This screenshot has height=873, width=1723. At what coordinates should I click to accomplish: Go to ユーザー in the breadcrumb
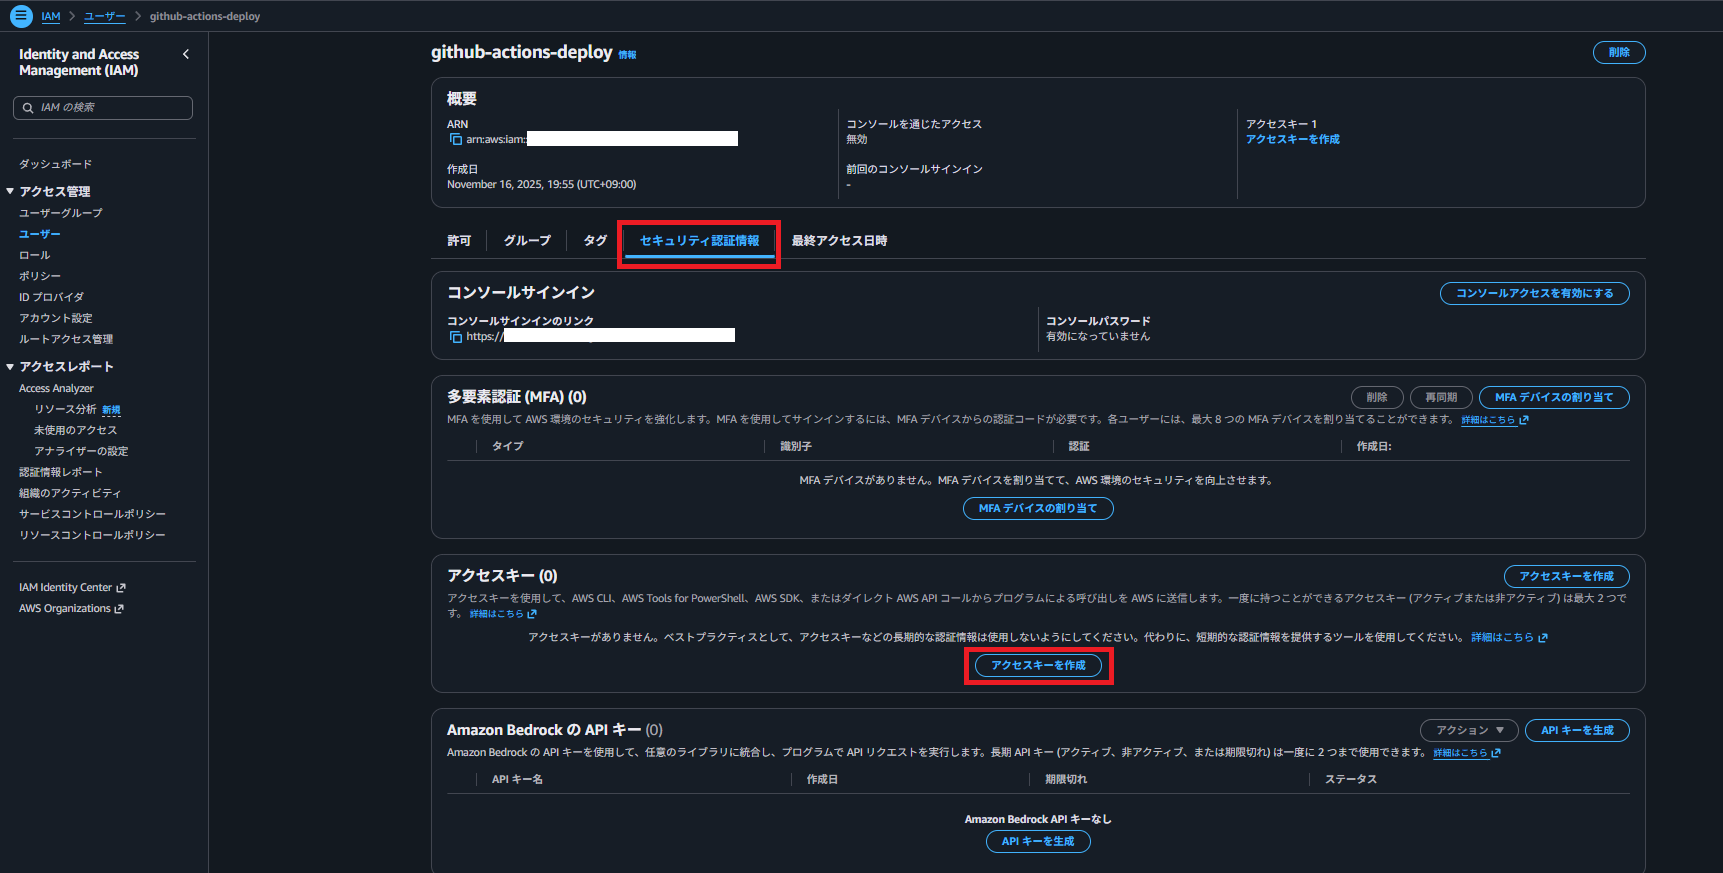point(105,16)
